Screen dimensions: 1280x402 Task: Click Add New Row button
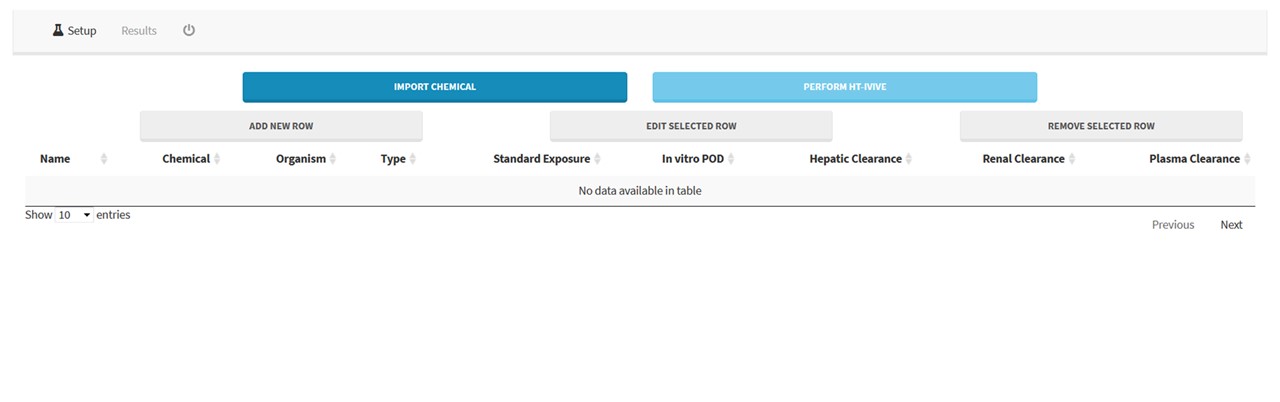click(x=281, y=126)
